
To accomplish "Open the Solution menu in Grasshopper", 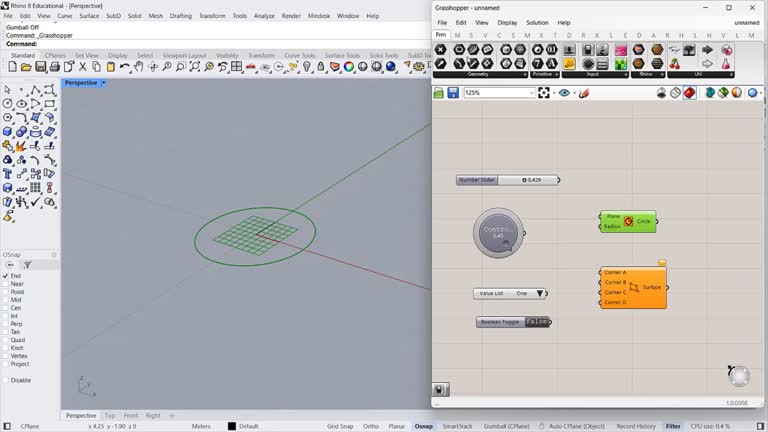I will 537,22.
